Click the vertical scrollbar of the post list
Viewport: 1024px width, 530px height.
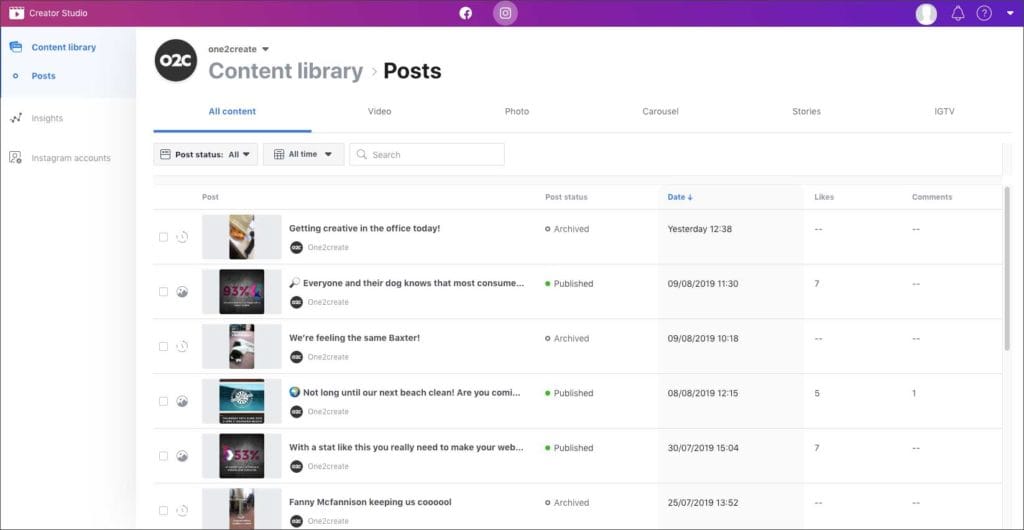1006,270
